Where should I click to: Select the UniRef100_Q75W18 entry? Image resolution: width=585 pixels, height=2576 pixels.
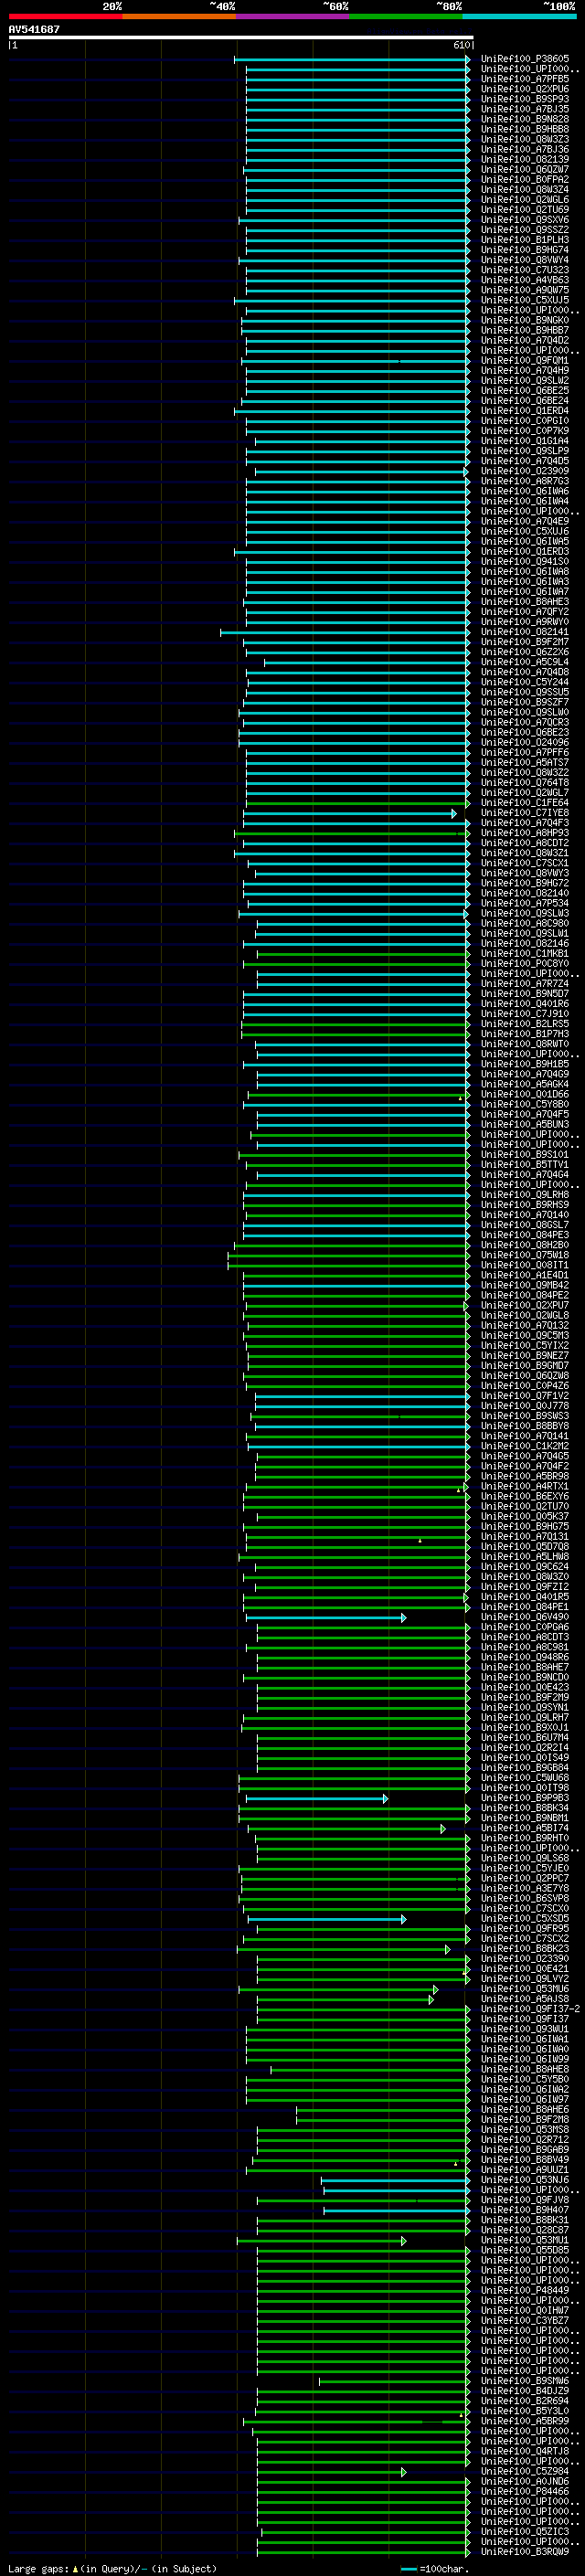click(524, 1256)
